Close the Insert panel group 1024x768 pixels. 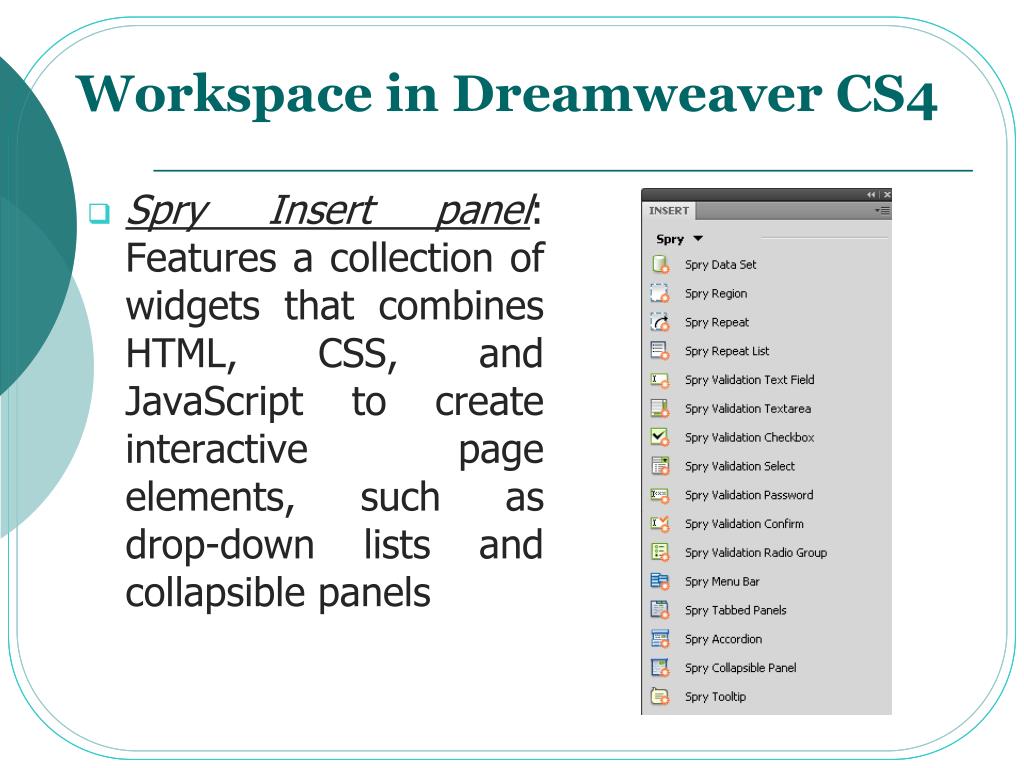pos(887,195)
